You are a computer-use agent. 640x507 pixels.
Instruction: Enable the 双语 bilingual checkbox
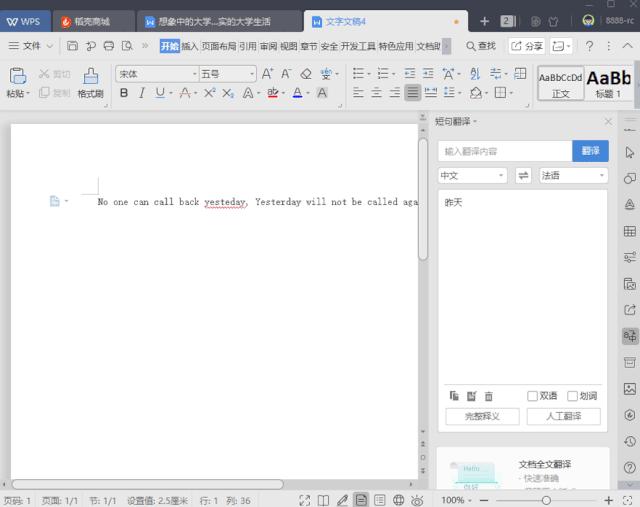click(532, 396)
